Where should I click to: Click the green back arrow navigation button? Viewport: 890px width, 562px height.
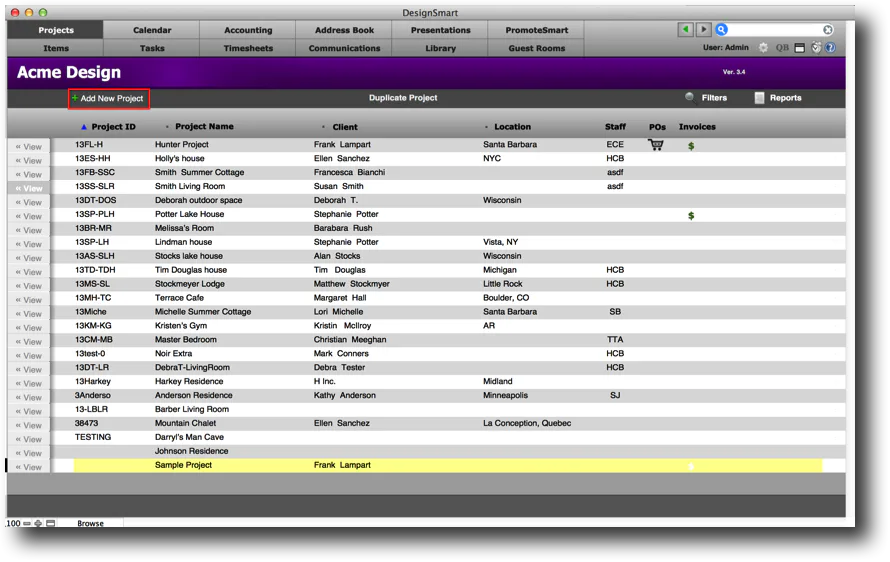(686, 30)
